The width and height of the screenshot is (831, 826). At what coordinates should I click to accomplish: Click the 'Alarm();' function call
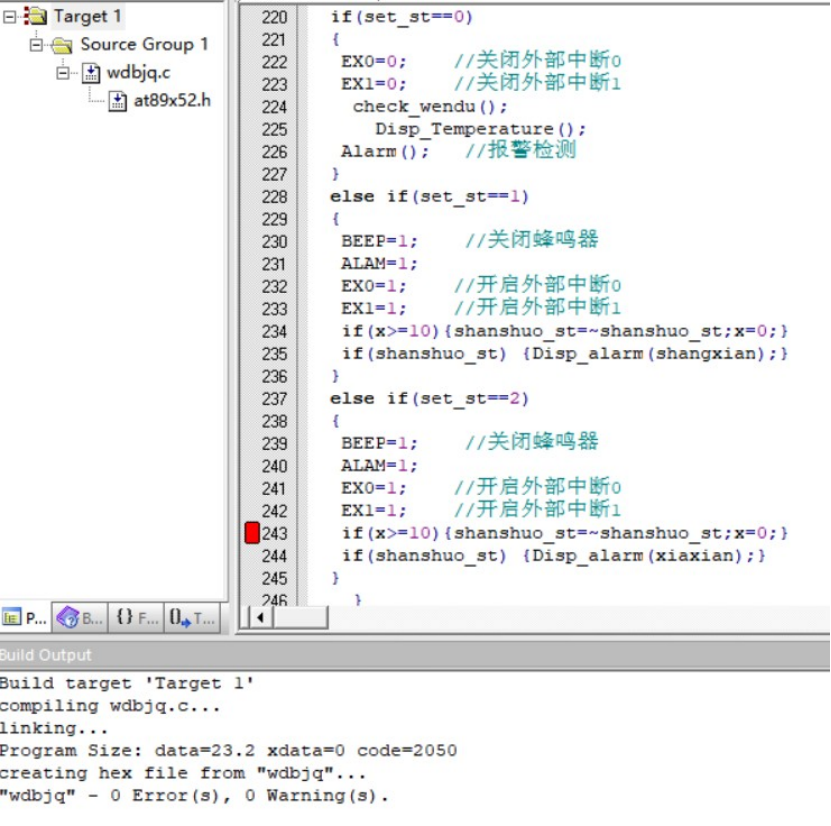click(385, 152)
